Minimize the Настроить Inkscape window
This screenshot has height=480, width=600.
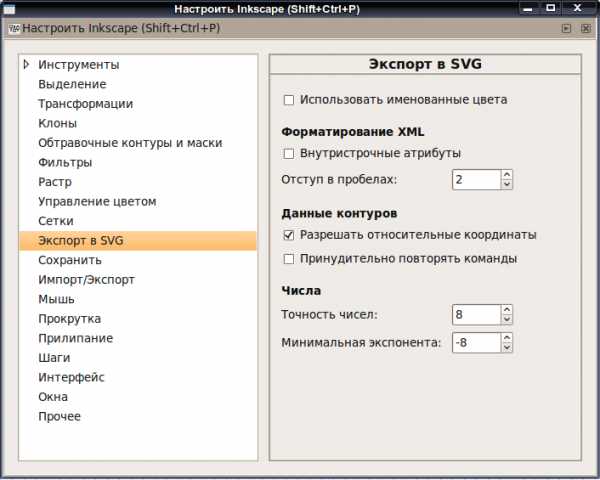(528, 9)
